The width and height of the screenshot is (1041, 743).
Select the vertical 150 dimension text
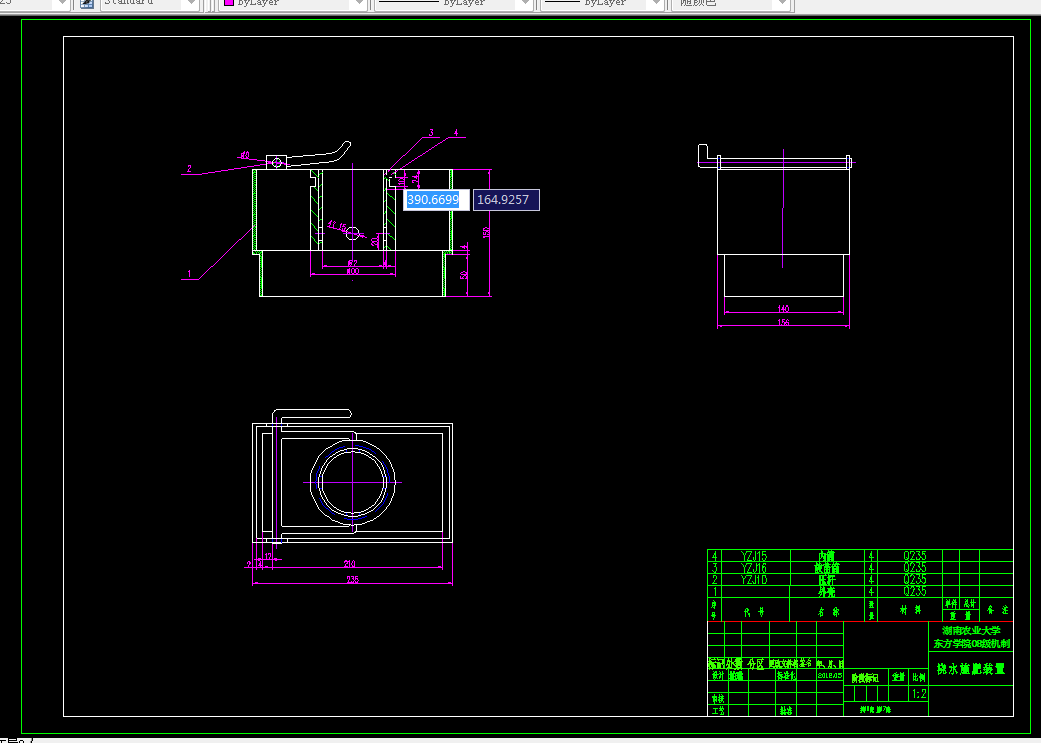click(486, 232)
